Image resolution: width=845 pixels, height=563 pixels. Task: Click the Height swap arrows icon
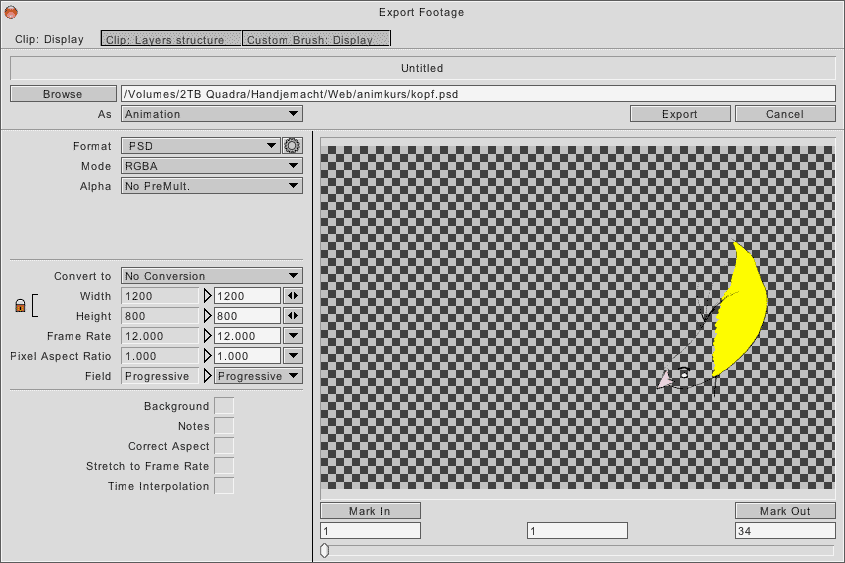[293, 316]
